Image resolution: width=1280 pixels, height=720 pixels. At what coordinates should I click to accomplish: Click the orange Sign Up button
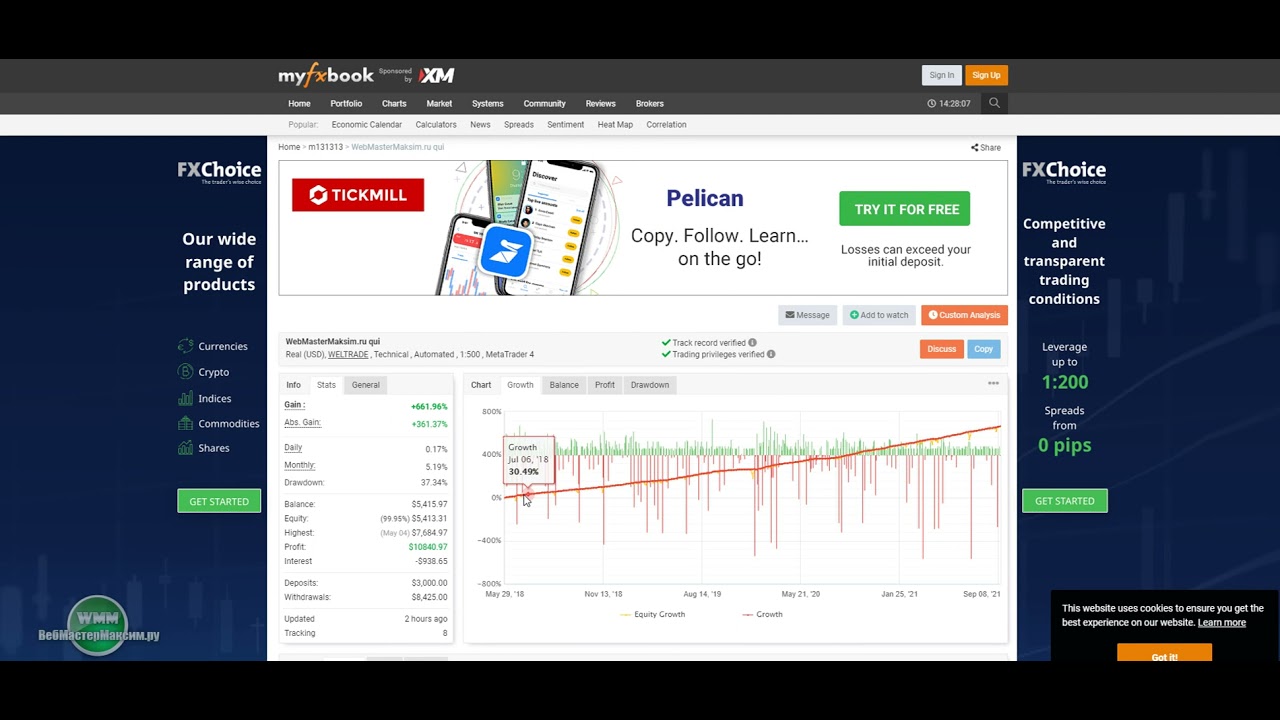coord(986,75)
